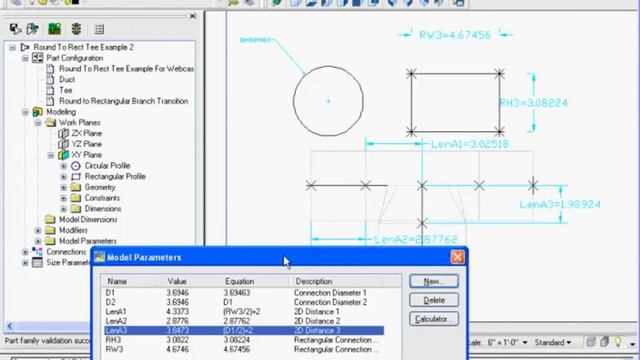The image size is (640, 360).
Task: Click the Model Parameters folder icon
Action: (51, 241)
